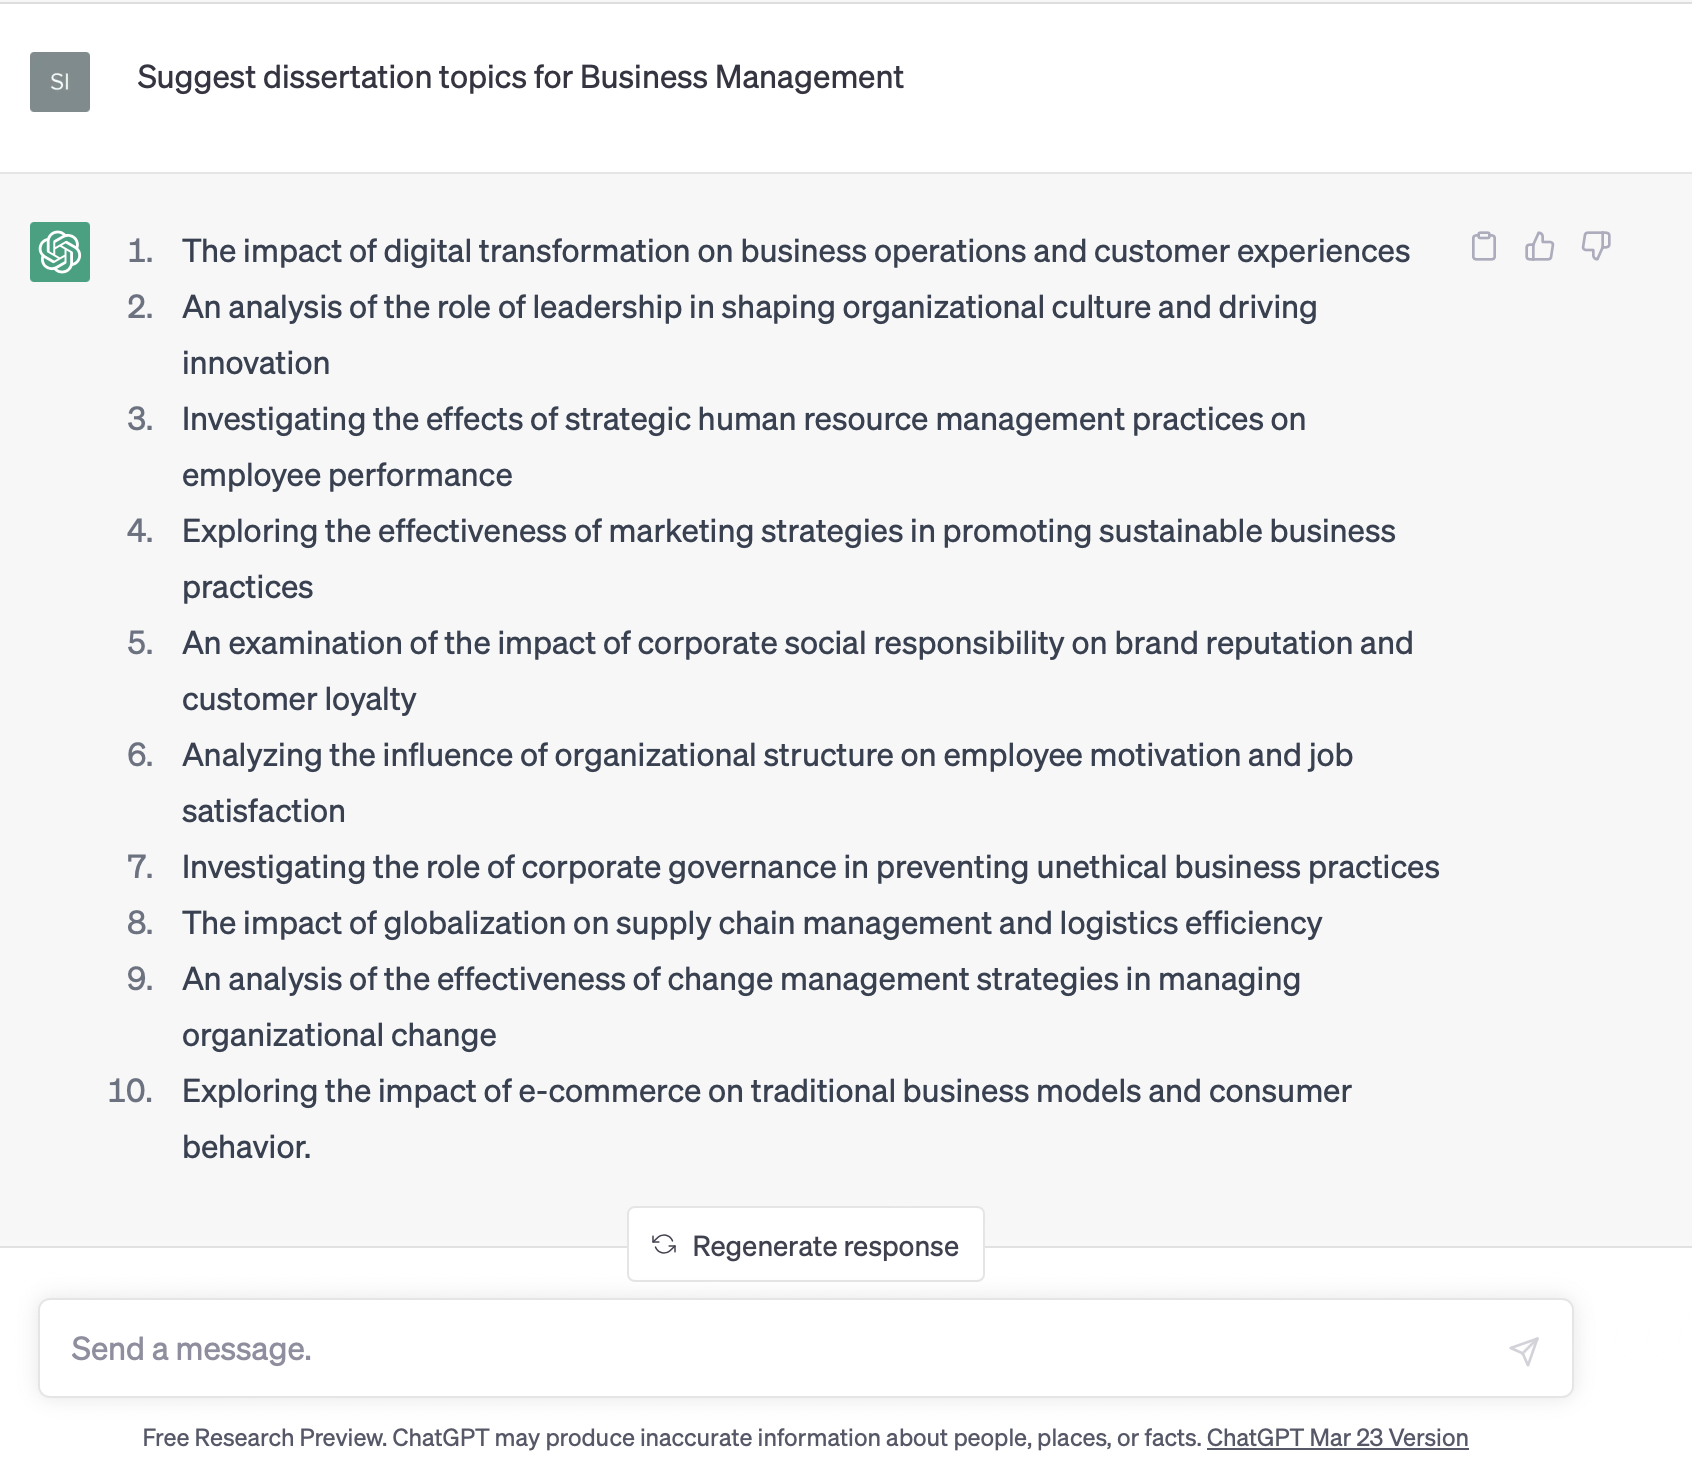Select topic 2 on leadership and organizational culture
The width and height of the screenshot is (1692, 1464).
748,308
